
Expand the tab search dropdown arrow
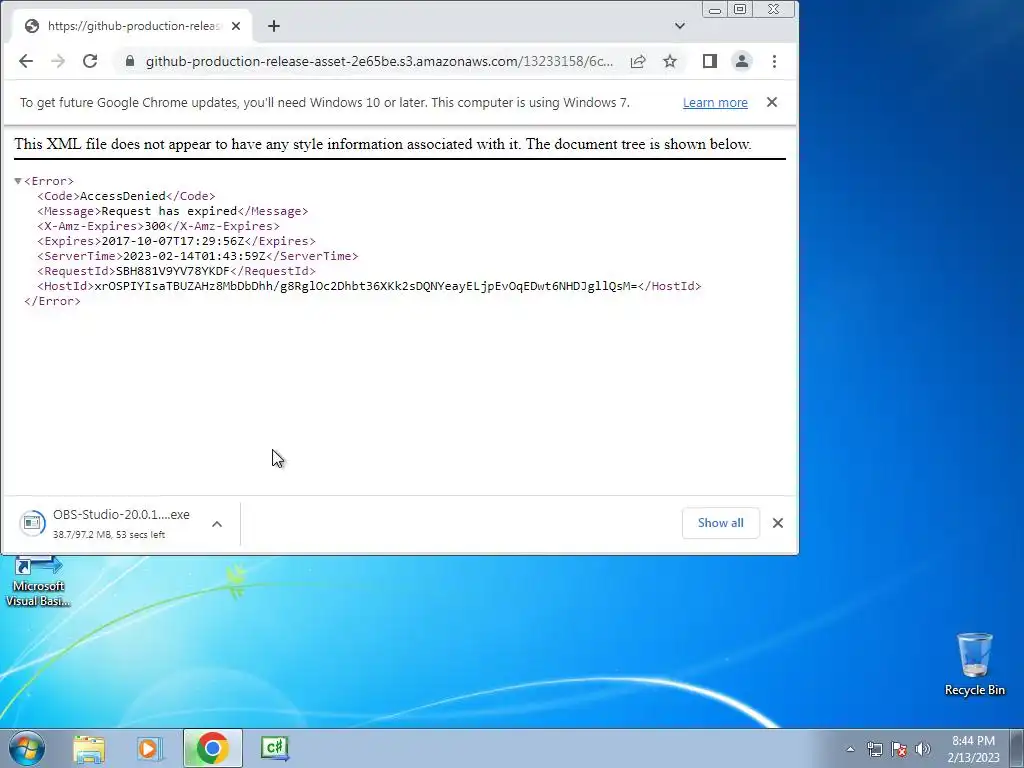[x=680, y=26]
